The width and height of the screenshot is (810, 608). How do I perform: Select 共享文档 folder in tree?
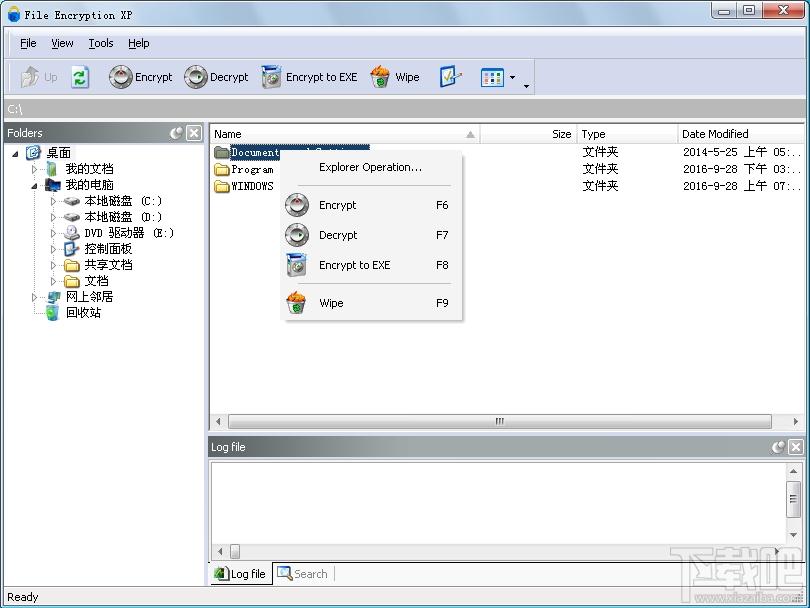click(x=108, y=265)
